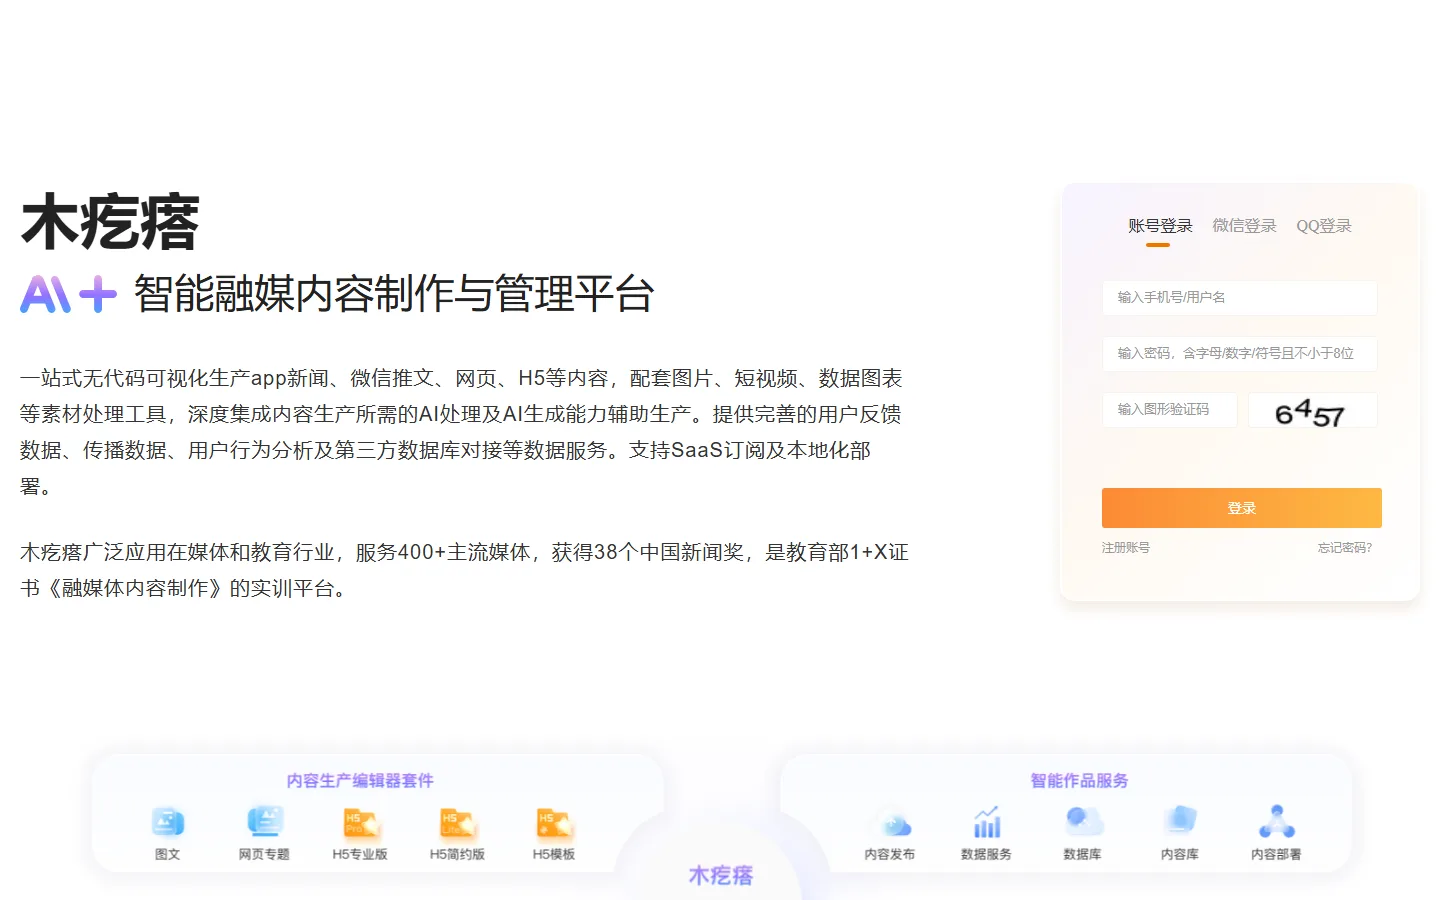This screenshot has height=900, width=1440.
Task: Open the 数据库 icon
Action: (x=1083, y=822)
